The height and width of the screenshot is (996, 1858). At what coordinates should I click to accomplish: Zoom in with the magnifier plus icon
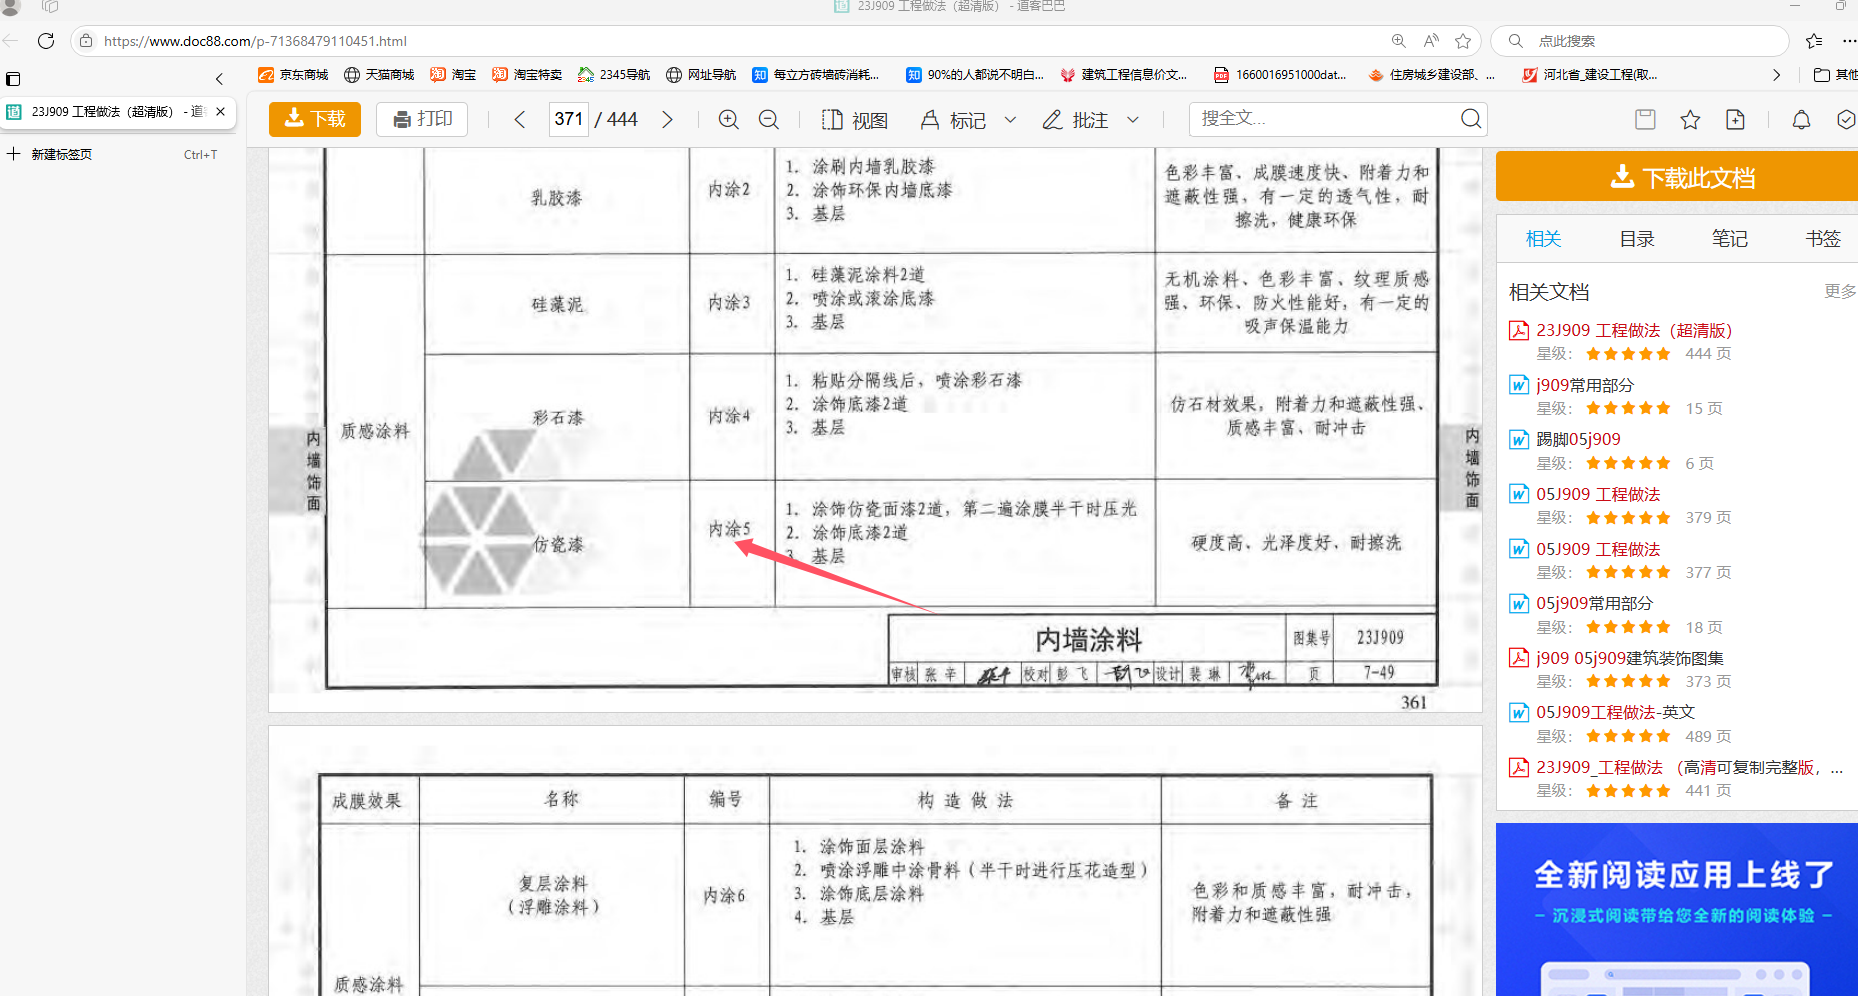729,119
